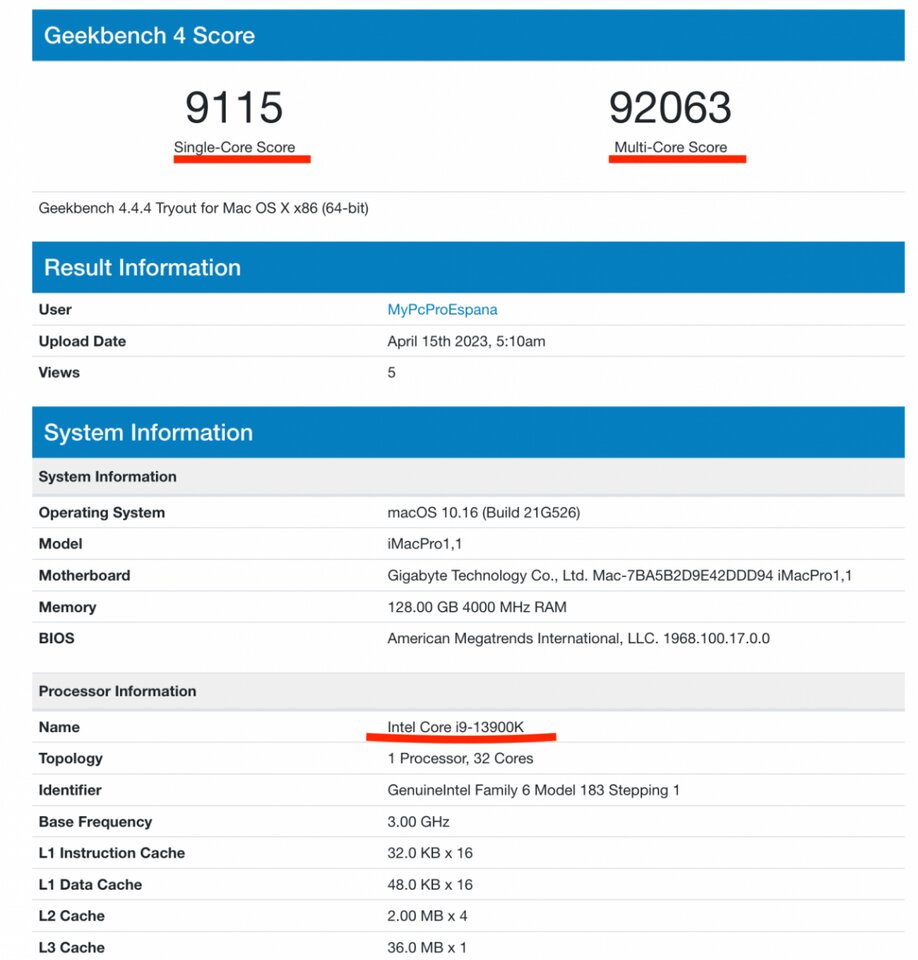Screen dimensions: 918x960
Task: Click the Geekbench 4.4.4 Tryout version text
Action: point(203,208)
